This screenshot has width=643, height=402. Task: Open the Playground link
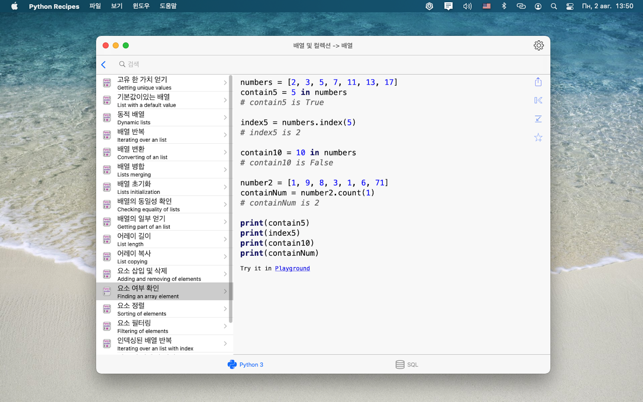pos(292,268)
